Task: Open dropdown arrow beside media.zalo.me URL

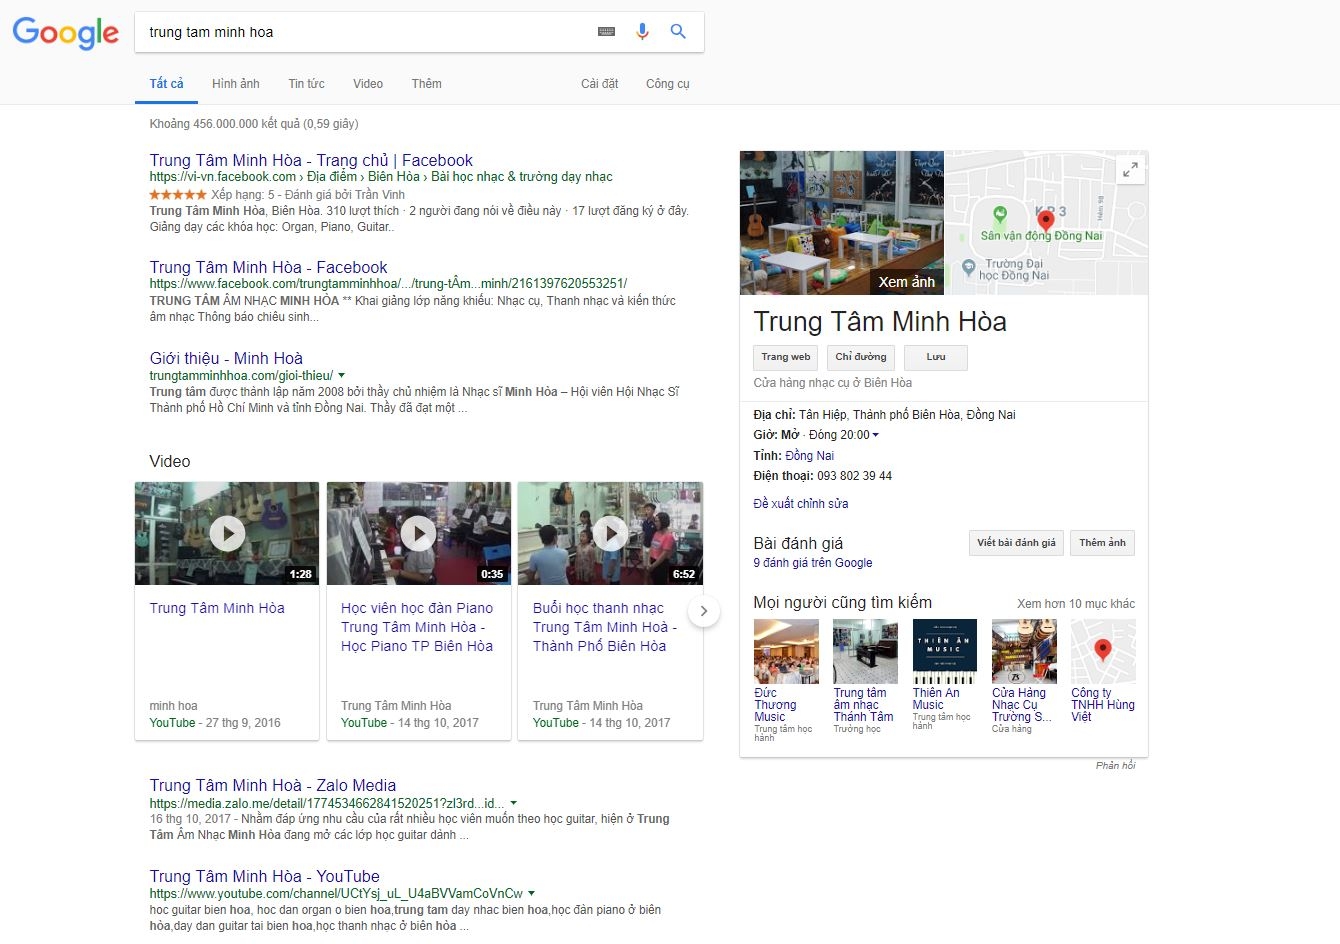Action: click(514, 803)
